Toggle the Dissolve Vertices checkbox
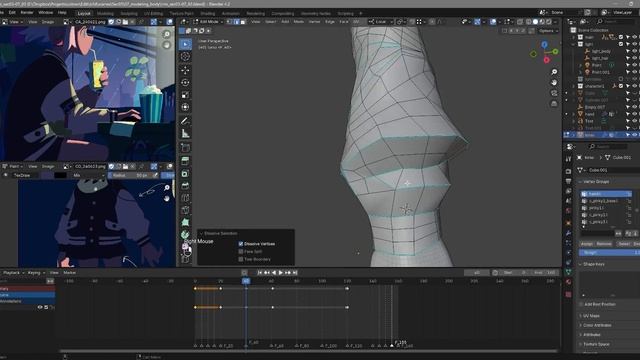This screenshot has width=640, height=360. tap(241, 244)
